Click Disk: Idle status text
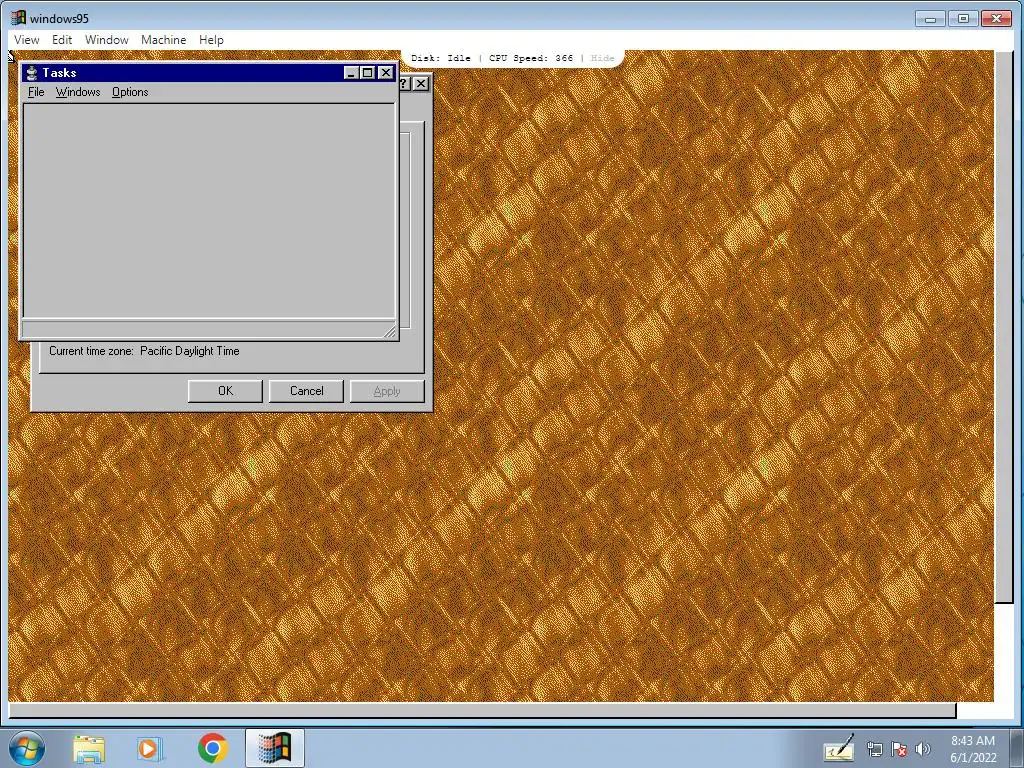This screenshot has height=768, width=1024. click(441, 58)
